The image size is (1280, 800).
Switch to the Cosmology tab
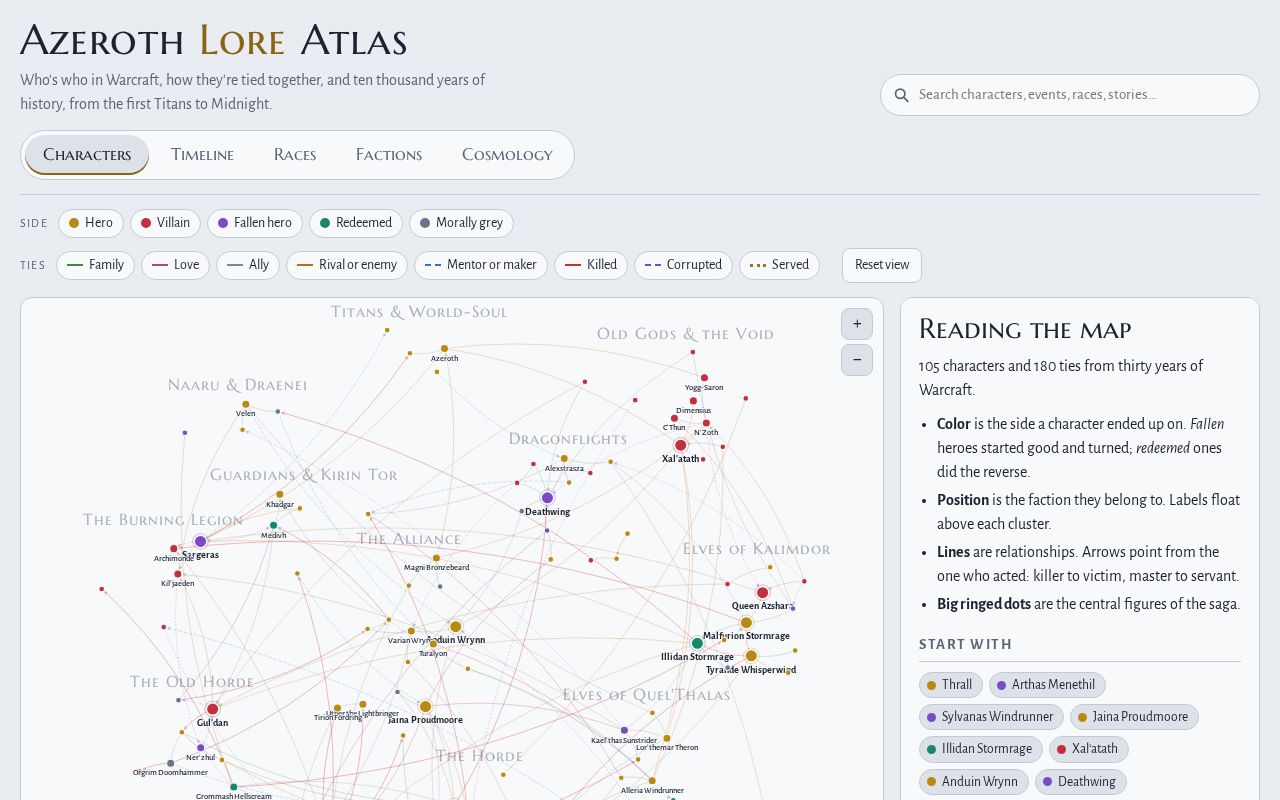(x=507, y=155)
